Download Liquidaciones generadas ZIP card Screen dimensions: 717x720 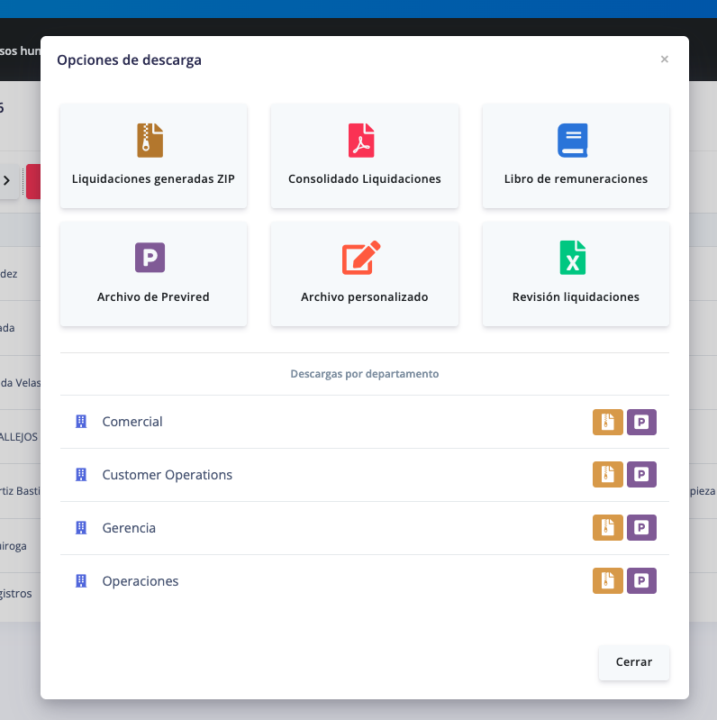[153, 156]
